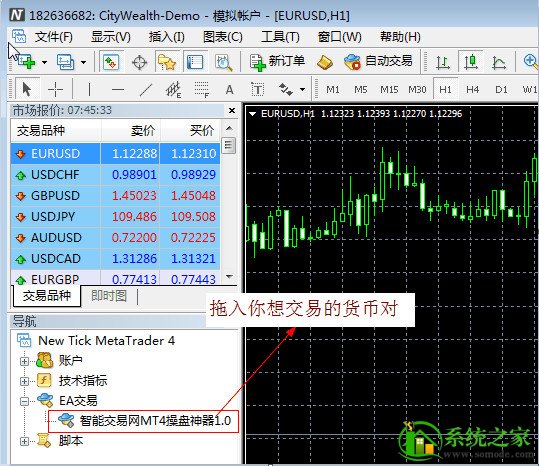
Task: Close the market watch panel
Action: [x=232, y=111]
